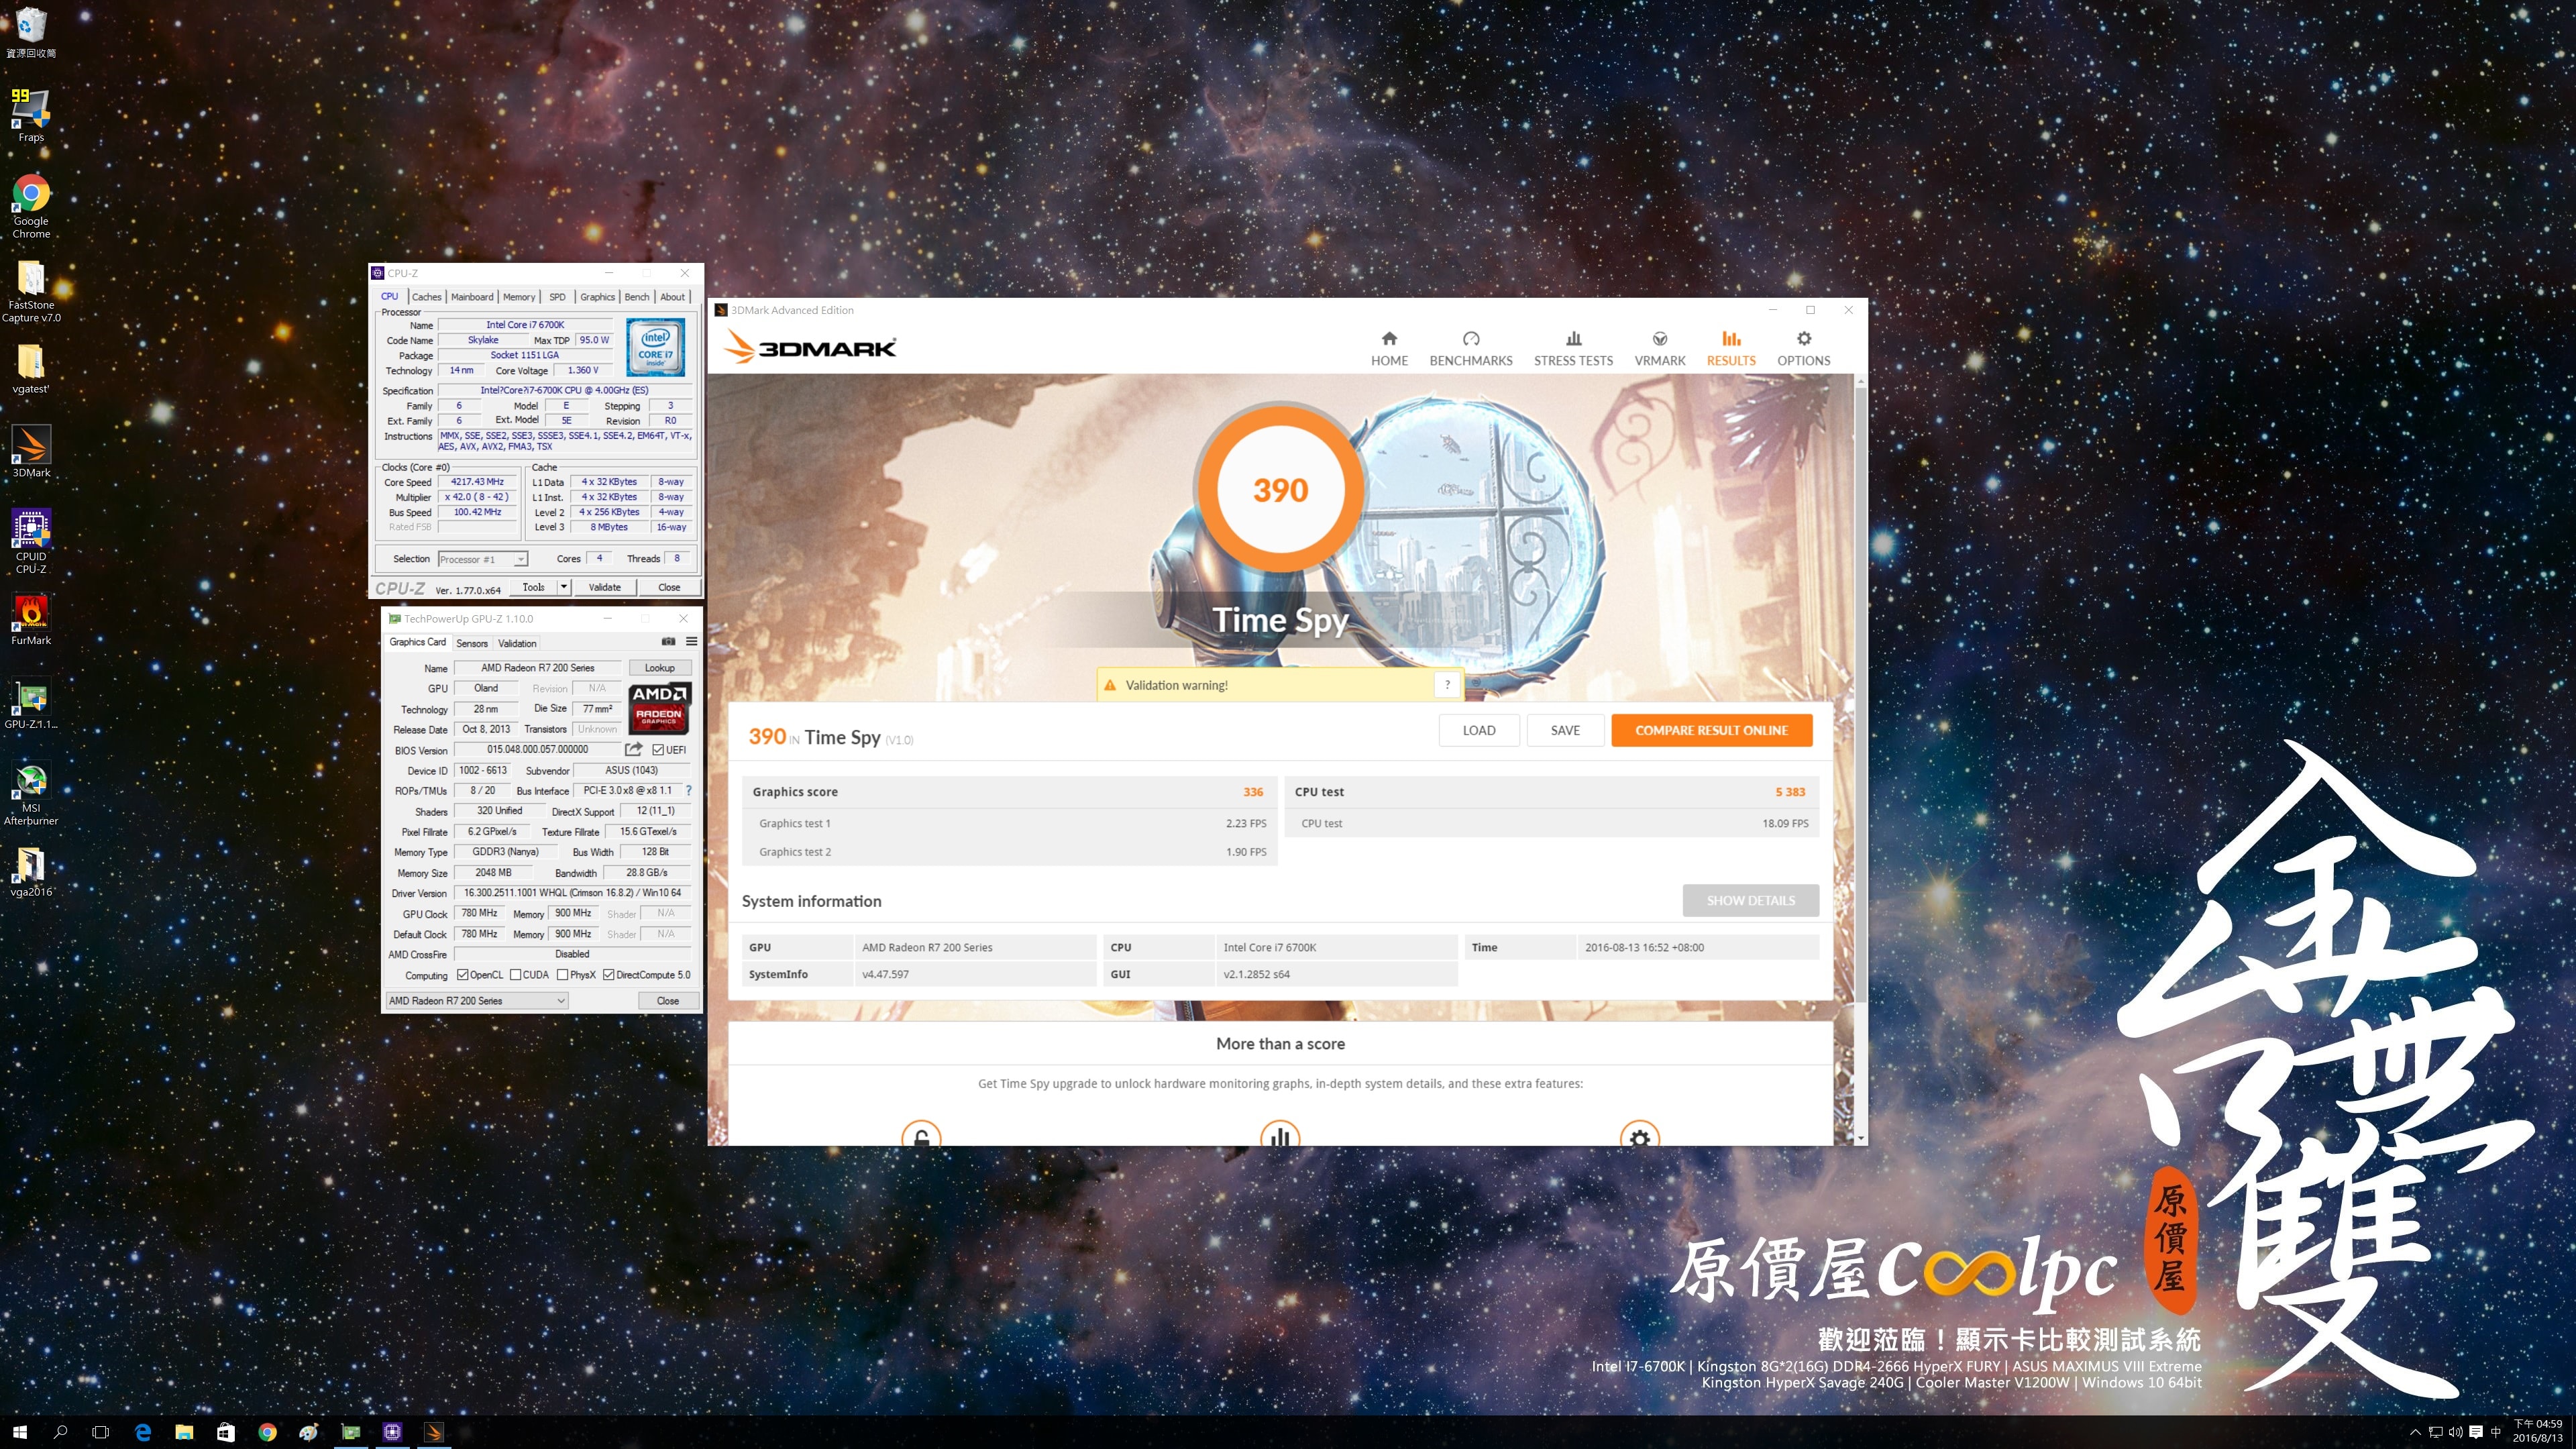Toggle the DirectCompute 5.0 checkbox
The image size is (2576, 1449).
coord(608,974)
